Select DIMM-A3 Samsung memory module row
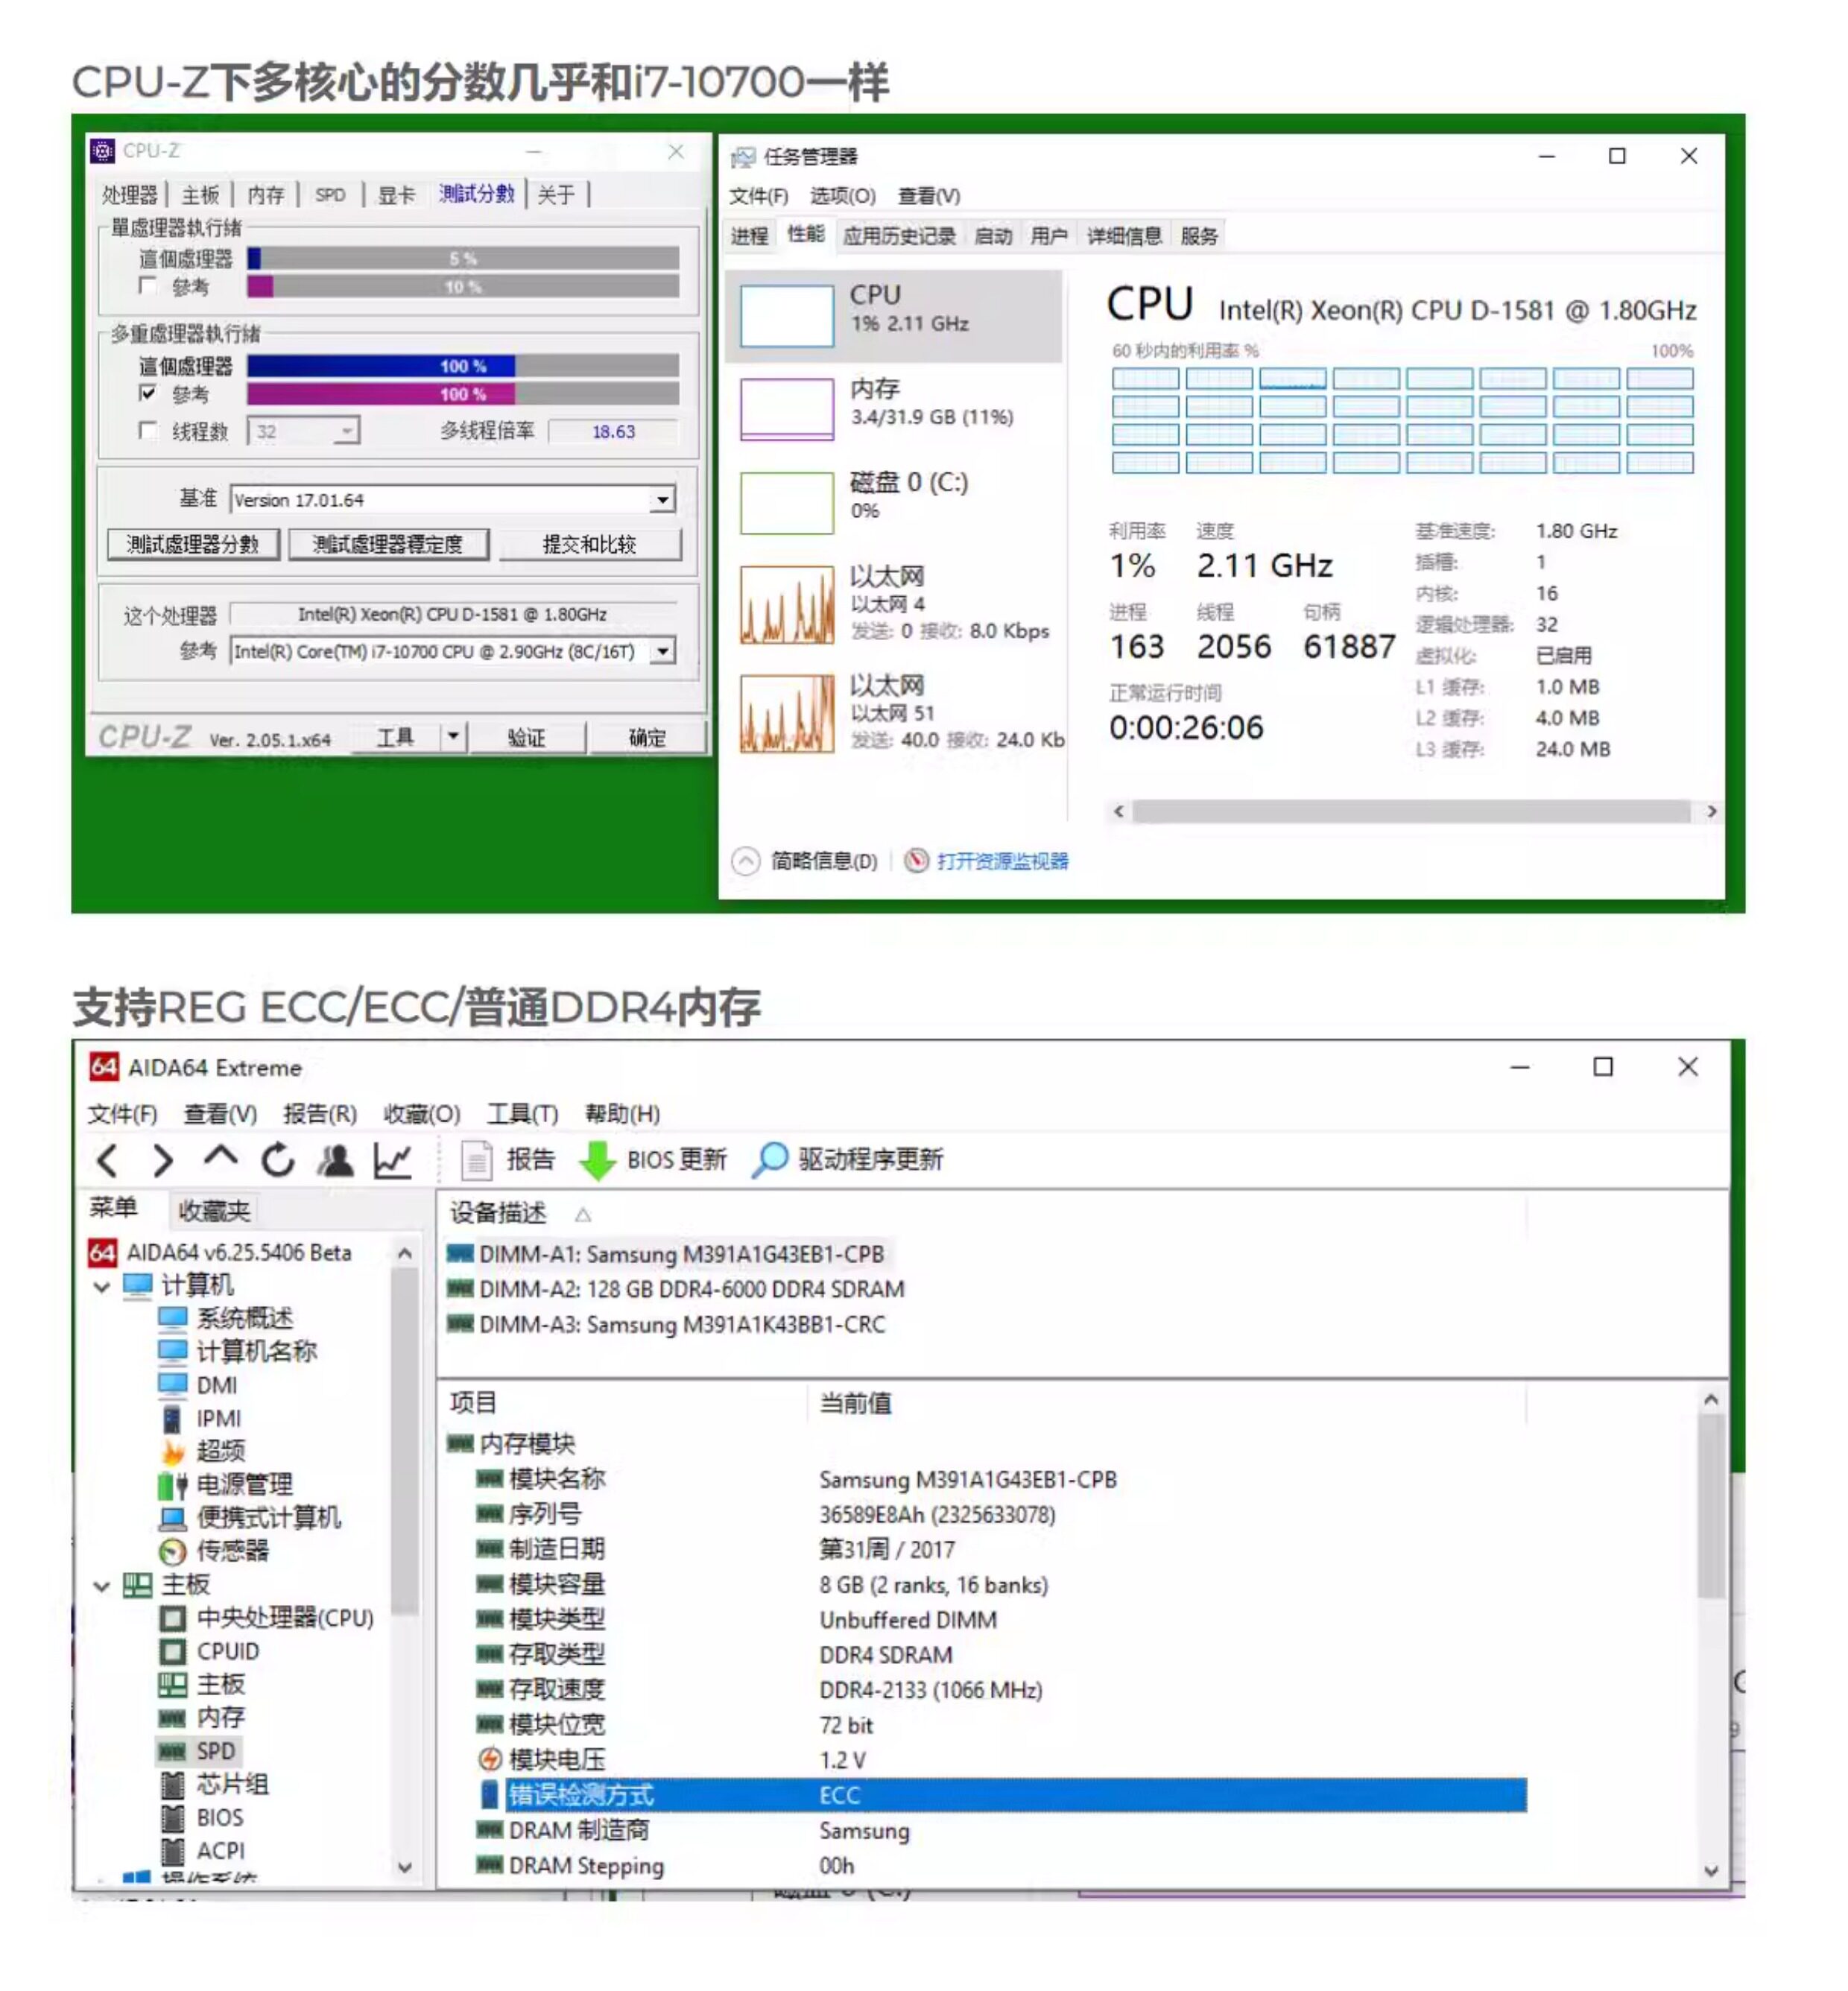This screenshot has width=1848, height=1991. pos(681,1324)
